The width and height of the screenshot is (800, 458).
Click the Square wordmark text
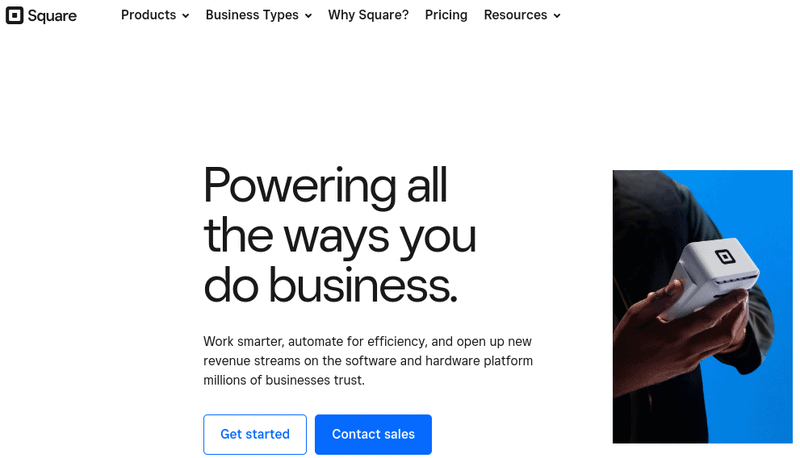click(52, 16)
